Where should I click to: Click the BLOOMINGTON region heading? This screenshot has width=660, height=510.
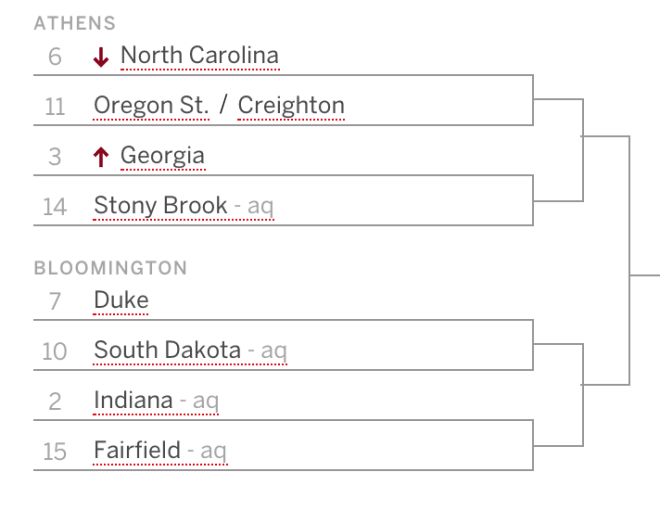coord(111,268)
